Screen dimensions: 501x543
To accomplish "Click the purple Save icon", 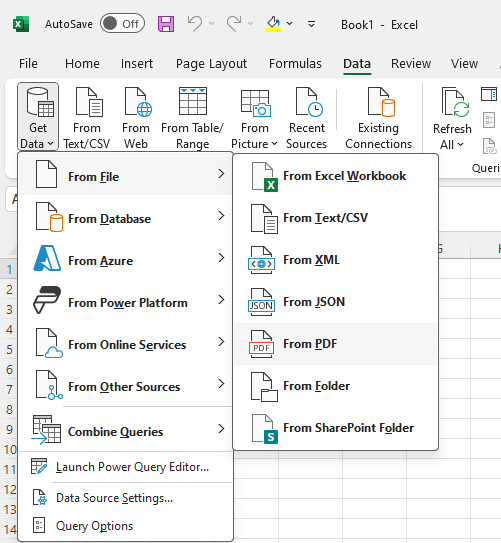I will pyautogui.click(x=166, y=24).
